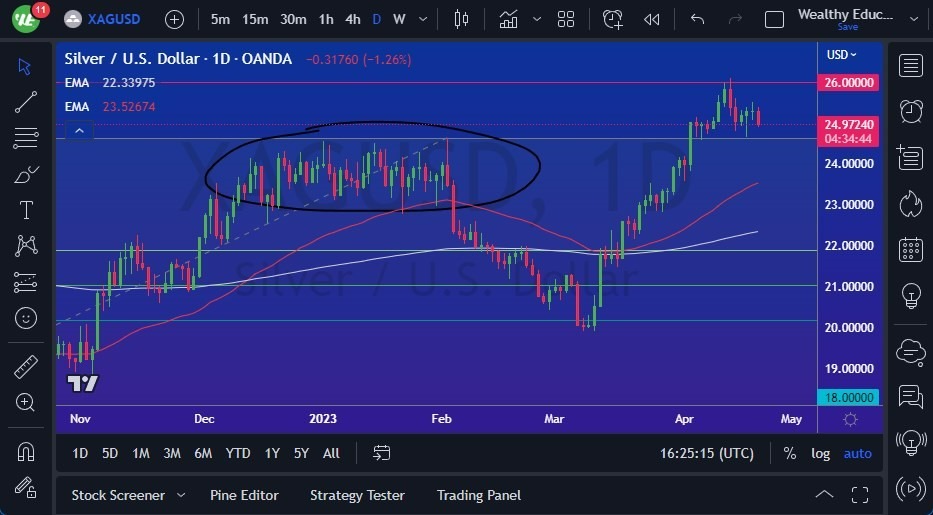Viewport: 933px width, 515px height.
Task: Switch to the 15m timeframe
Action: 255,20
